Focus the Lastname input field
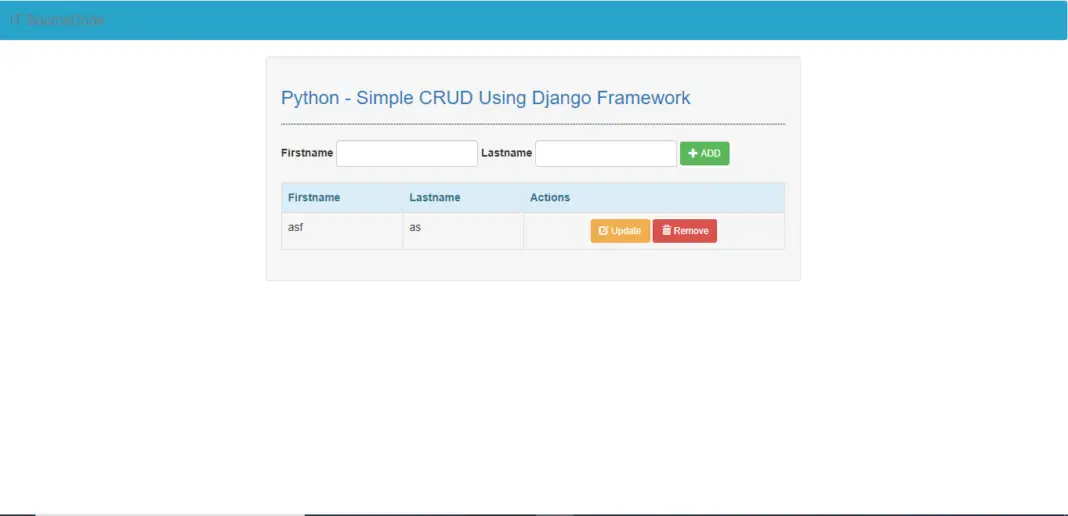The image size is (1068, 516). 606,153
